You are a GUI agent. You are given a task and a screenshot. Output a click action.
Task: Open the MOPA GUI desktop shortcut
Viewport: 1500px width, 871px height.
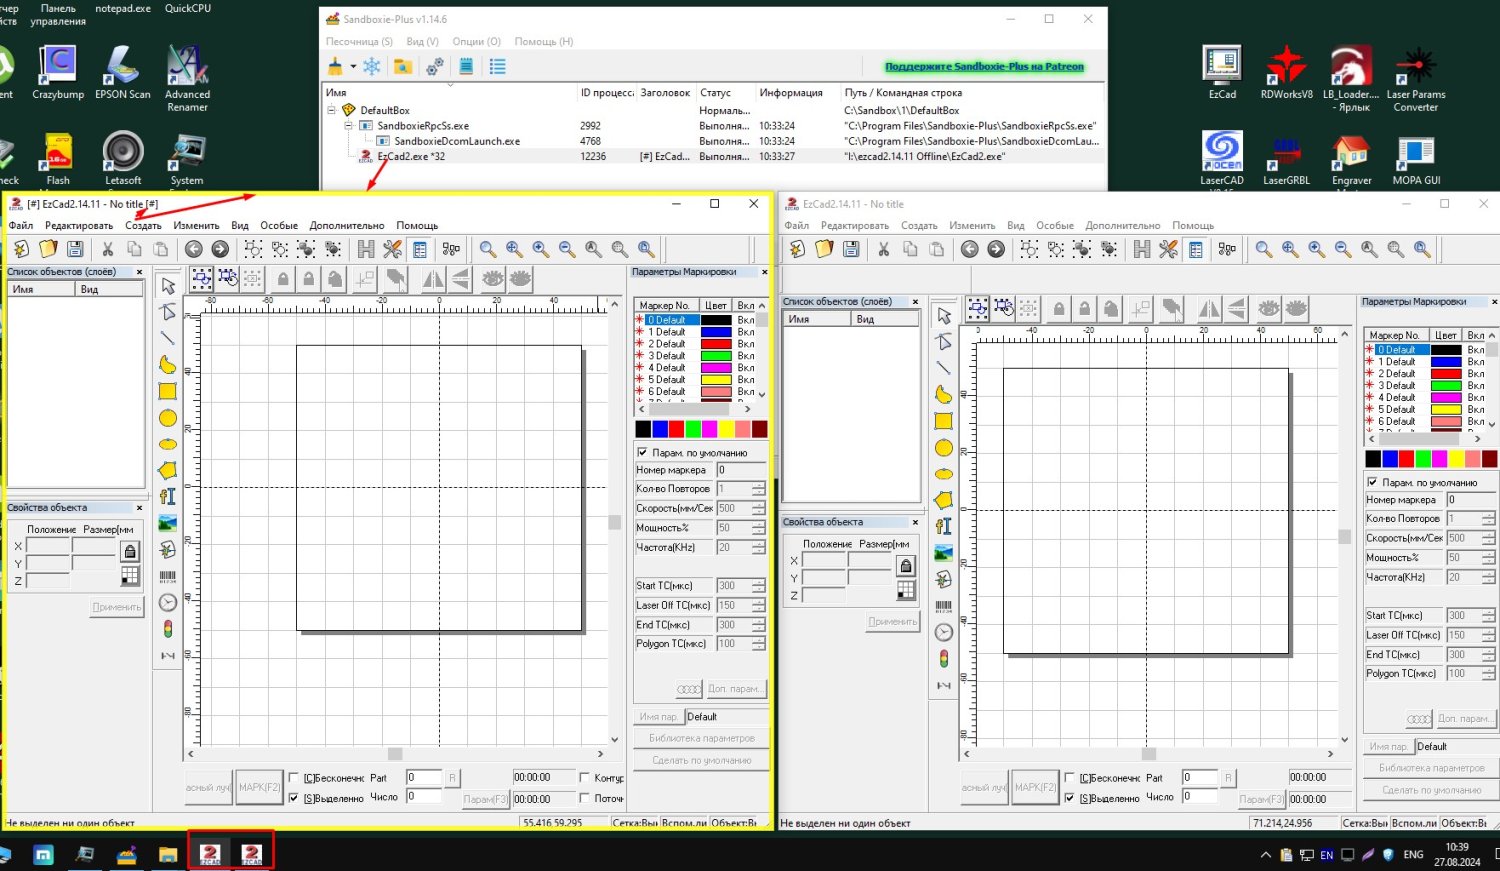click(x=1416, y=160)
